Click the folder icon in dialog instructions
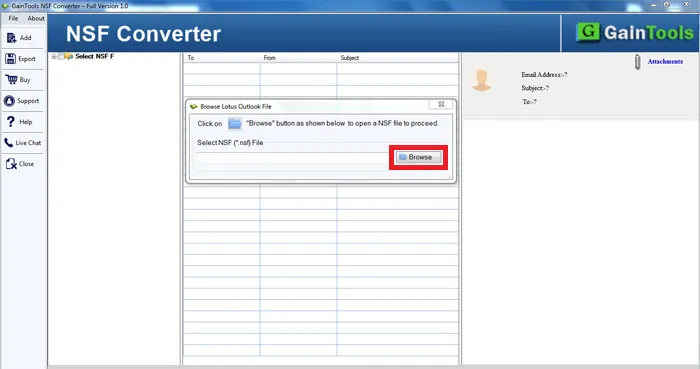Screen dimensions: 700x369 tap(235, 124)
